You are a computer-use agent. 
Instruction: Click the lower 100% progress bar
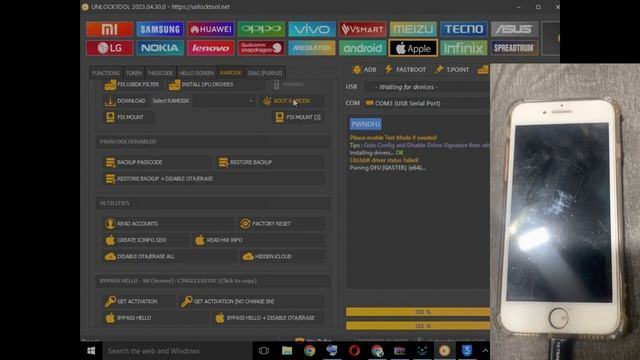pyautogui.click(x=418, y=326)
